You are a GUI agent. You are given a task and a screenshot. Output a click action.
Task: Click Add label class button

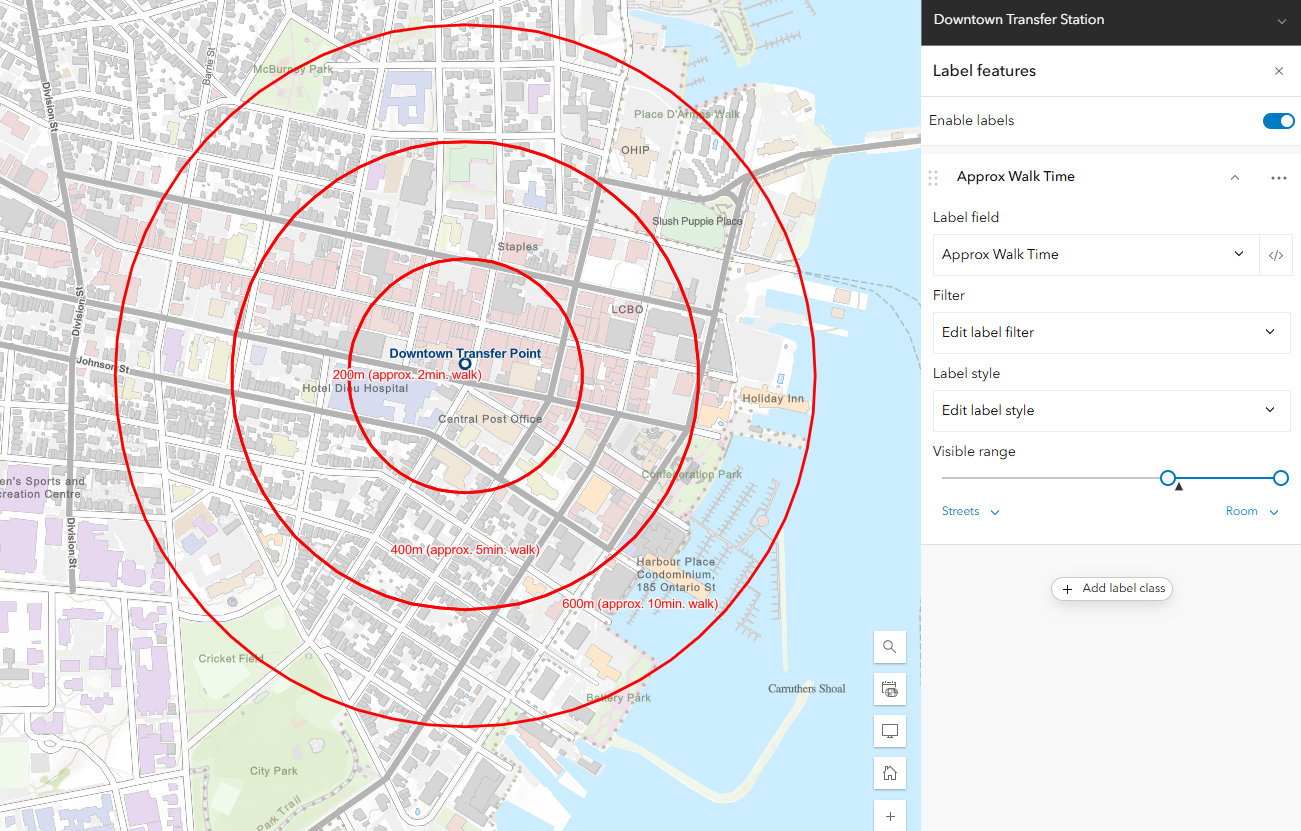(x=1111, y=588)
